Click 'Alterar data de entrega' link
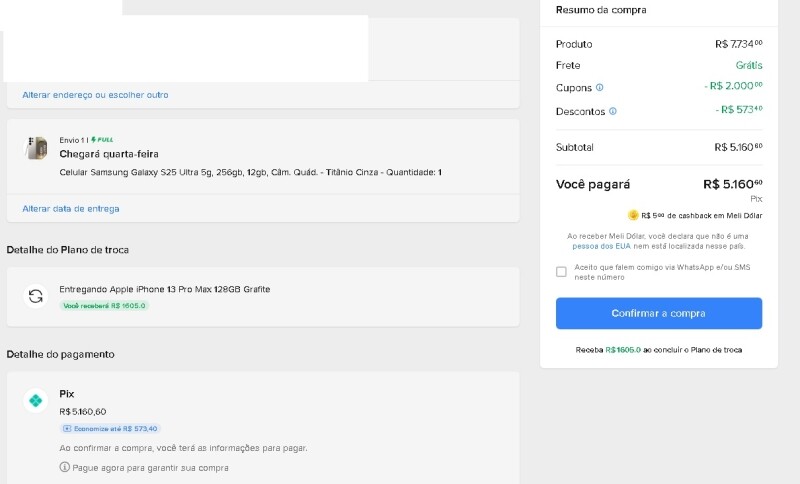The width and height of the screenshot is (800, 484). tap(71, 209)
